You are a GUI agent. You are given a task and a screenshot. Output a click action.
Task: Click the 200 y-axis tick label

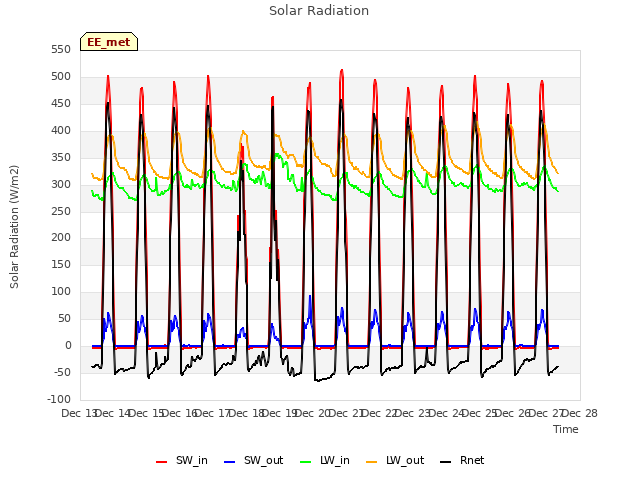pos(61,238)
